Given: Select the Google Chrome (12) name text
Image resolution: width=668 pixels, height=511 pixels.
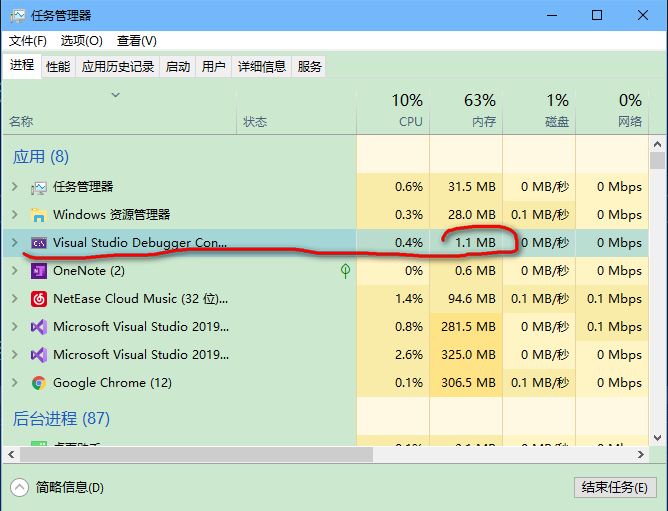Looking at the screenshot, I should click(112, 383).
